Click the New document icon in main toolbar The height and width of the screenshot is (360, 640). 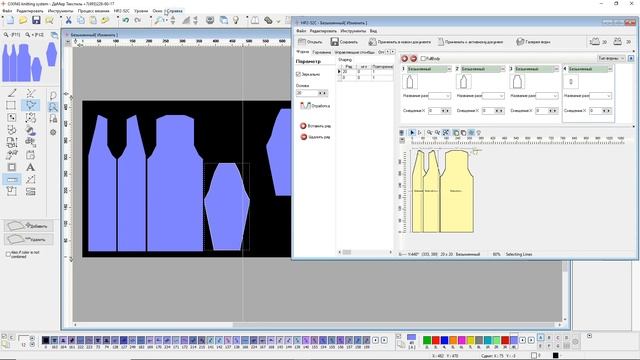pos(10,20)
